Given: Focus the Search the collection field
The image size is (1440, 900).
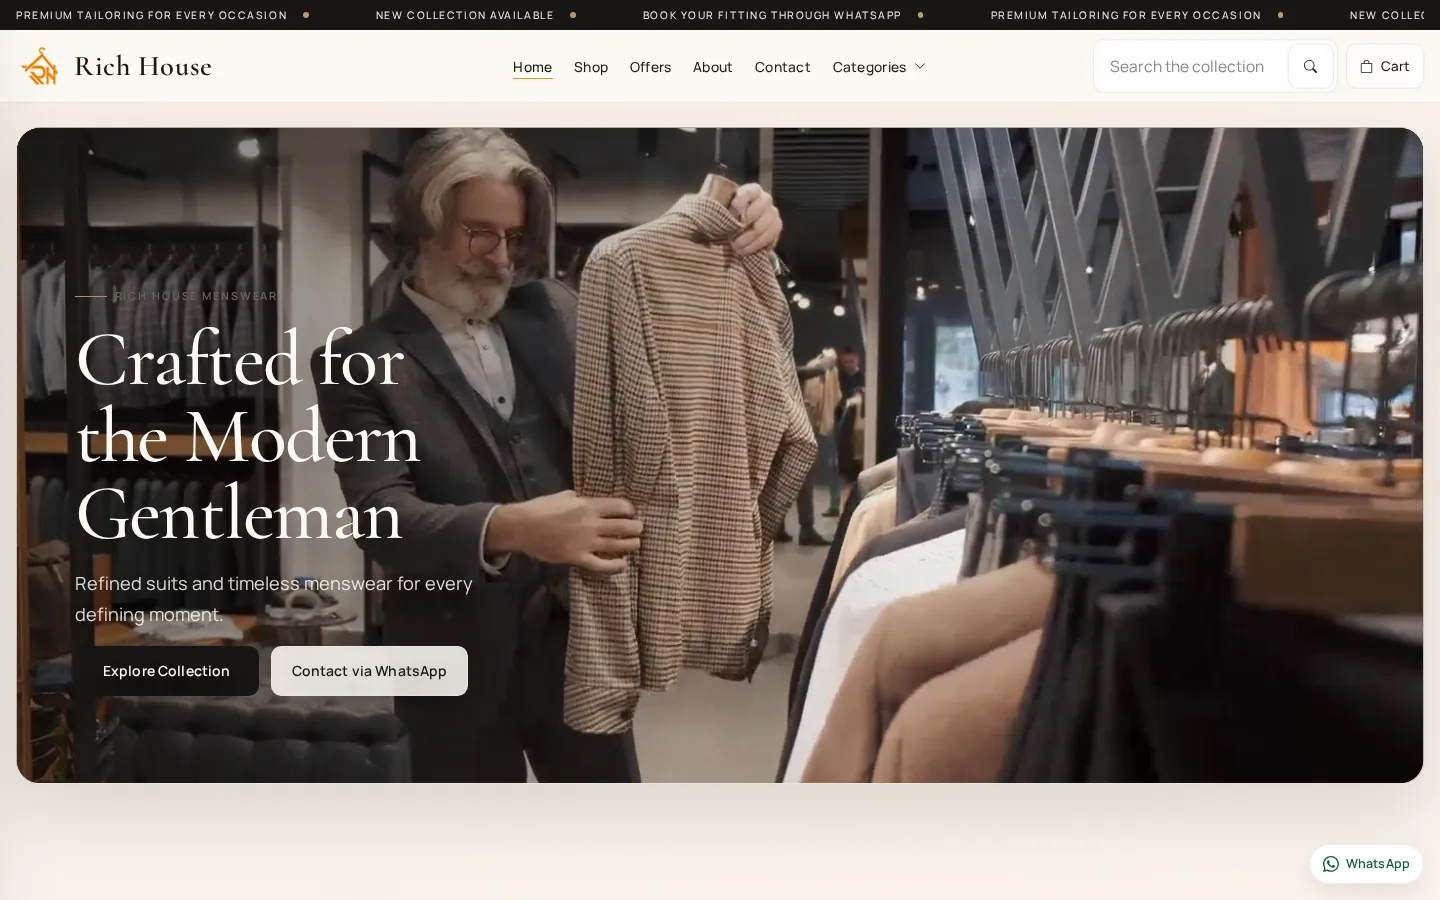Looking at the screenshot, I should tap(1190, 66).
